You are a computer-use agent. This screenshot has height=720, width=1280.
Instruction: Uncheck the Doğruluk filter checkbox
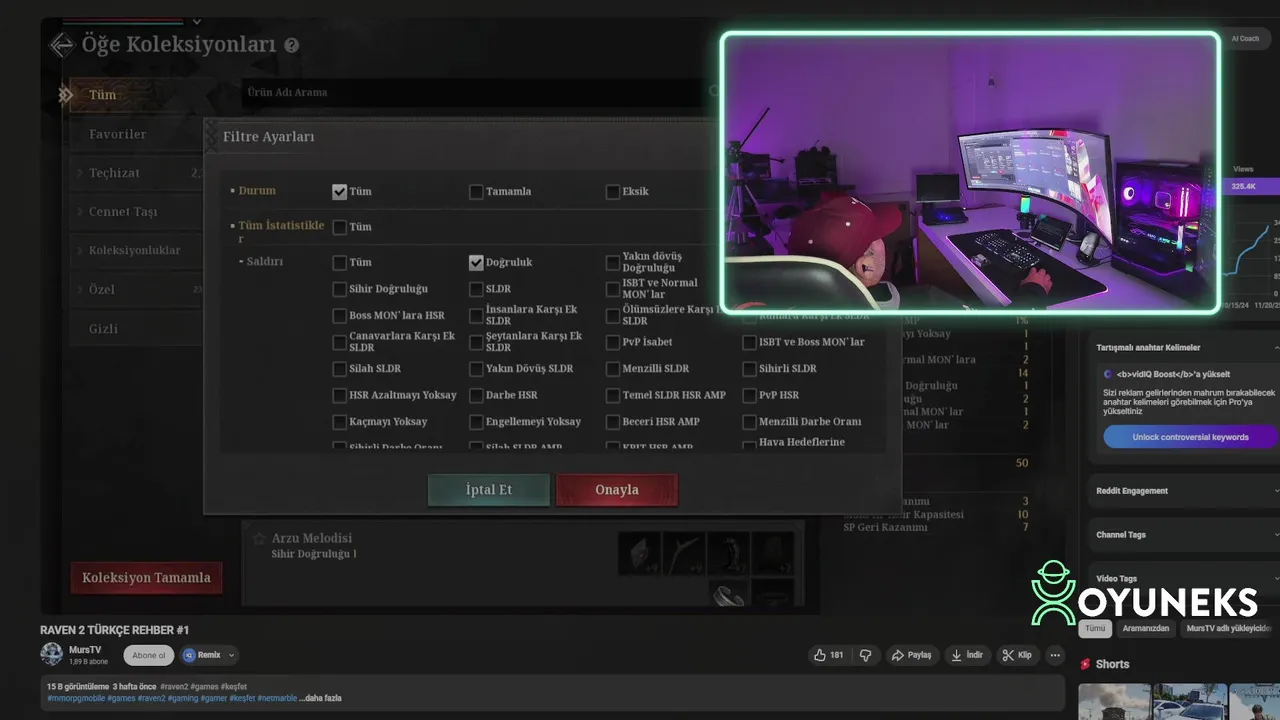(x=476, y=262)
